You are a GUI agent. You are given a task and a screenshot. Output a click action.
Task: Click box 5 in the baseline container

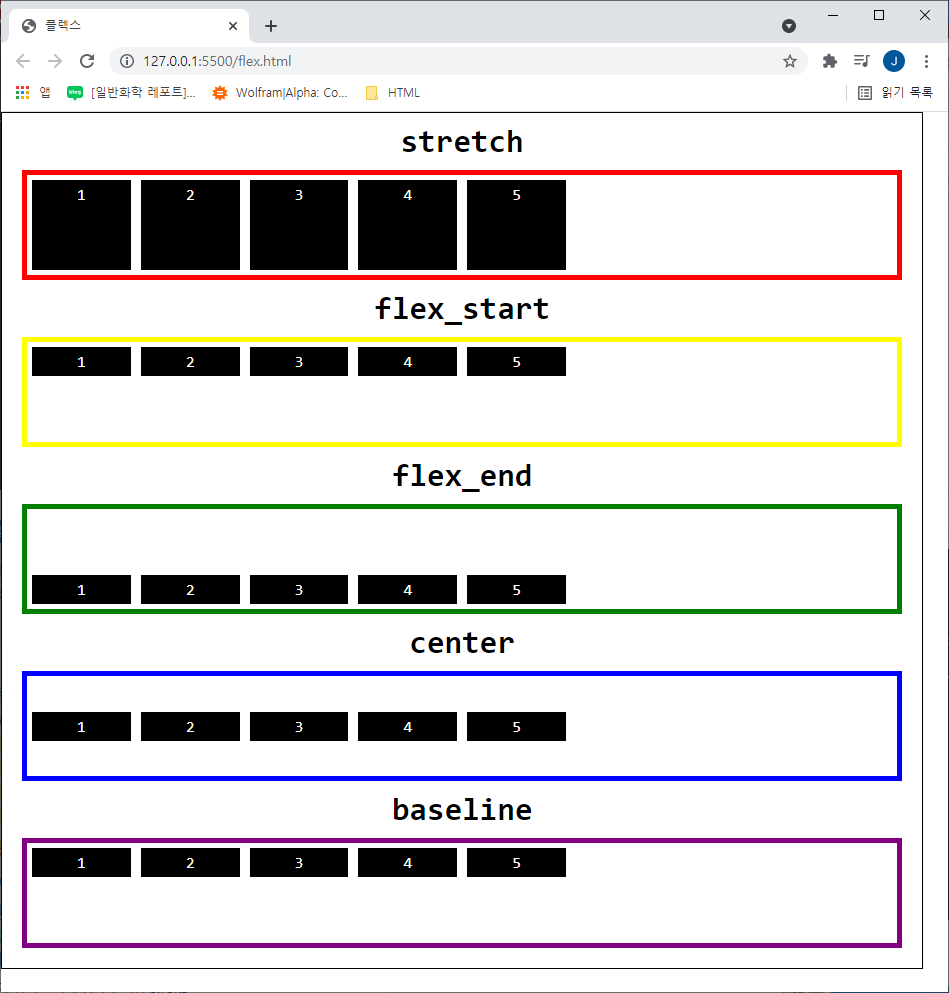[517, 863]
